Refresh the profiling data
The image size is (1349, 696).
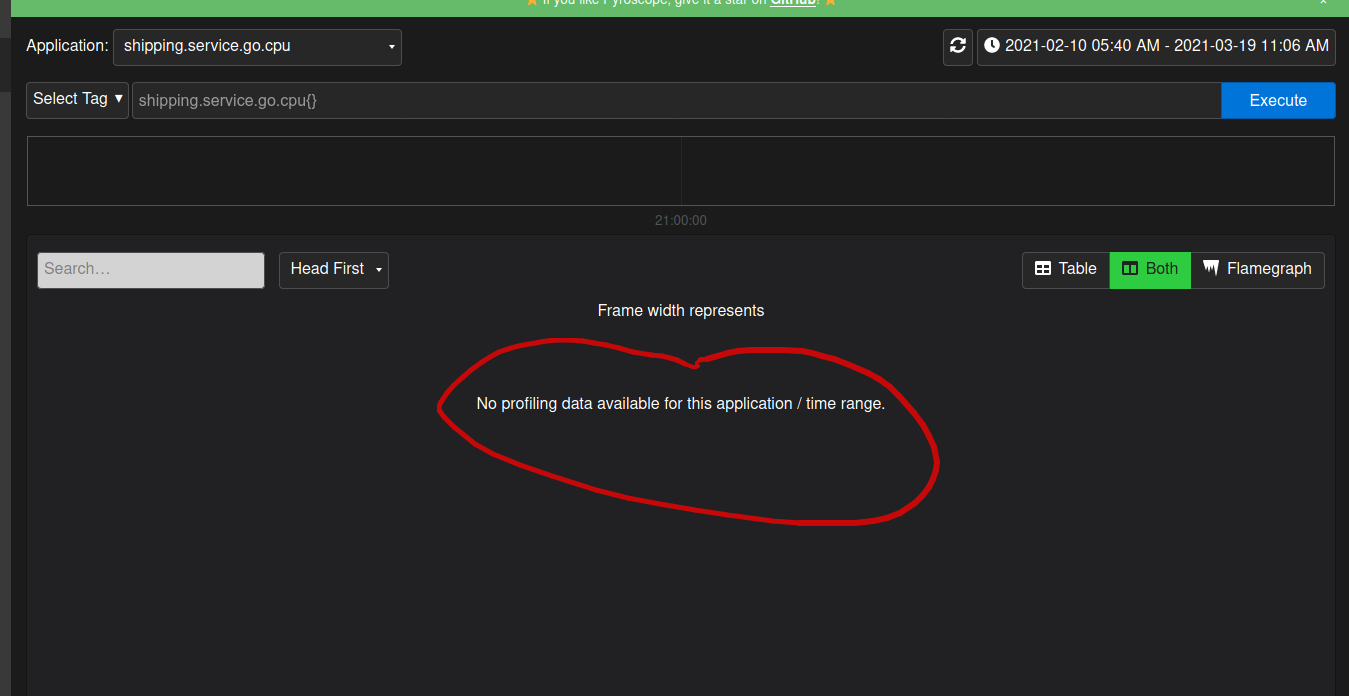[x=957, y=46]
